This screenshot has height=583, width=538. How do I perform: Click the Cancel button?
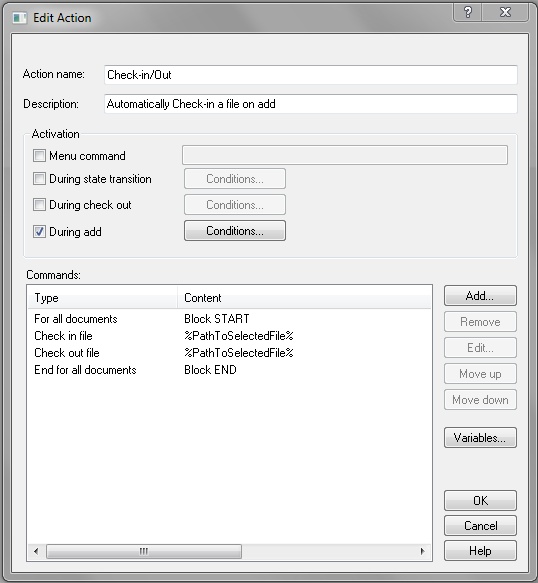480,526
